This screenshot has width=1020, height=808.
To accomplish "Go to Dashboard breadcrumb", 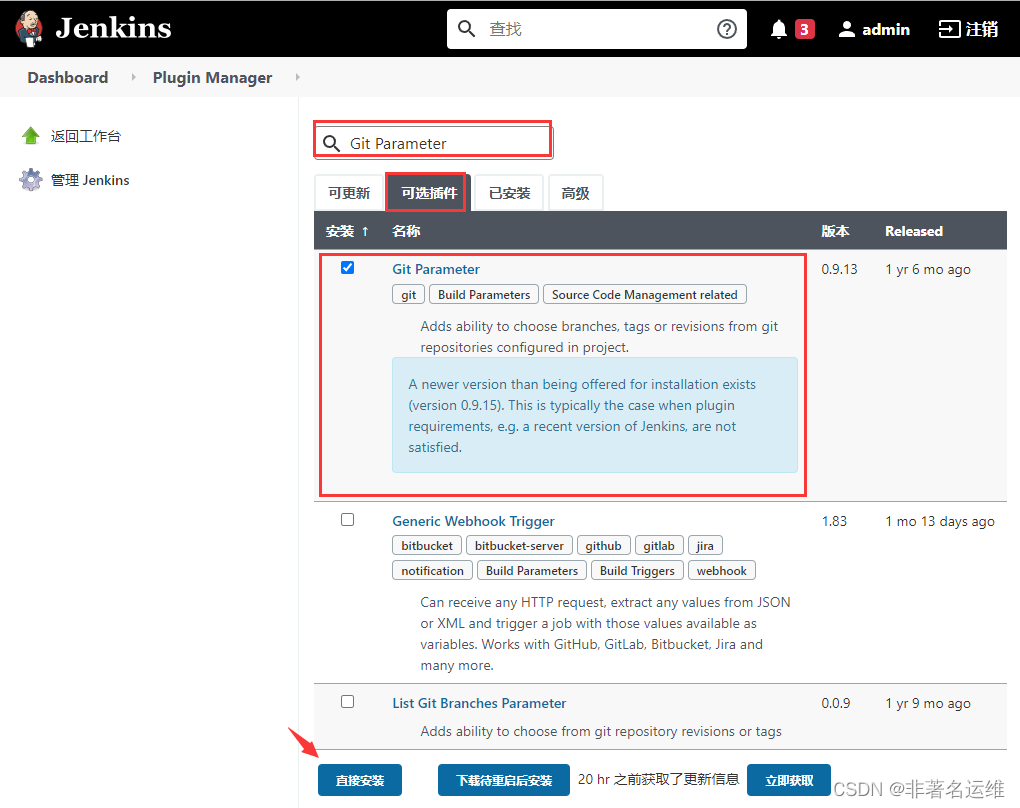I will pyautogui.click(x=68, y=77).
